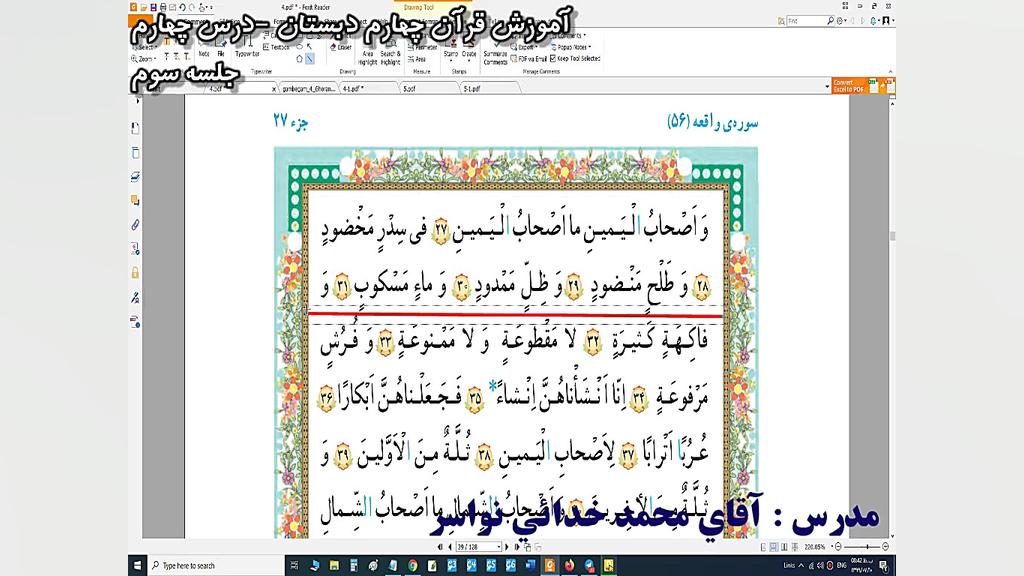Open the Area measure tool
This screenshot has height=576, width=1024.
tap(418, 58)
